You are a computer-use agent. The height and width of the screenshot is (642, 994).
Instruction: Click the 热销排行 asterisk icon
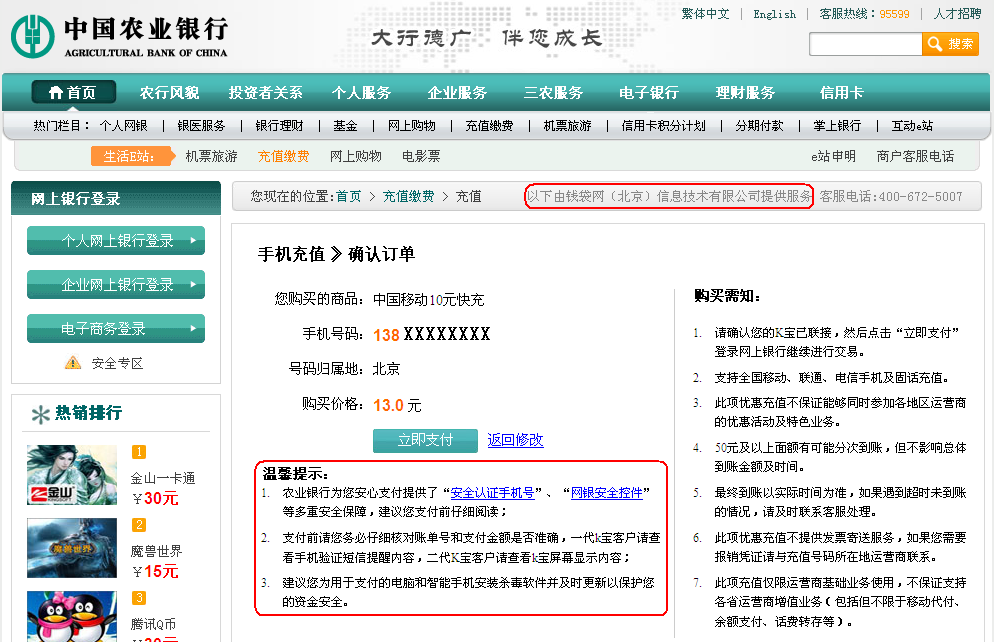point(41,414)
